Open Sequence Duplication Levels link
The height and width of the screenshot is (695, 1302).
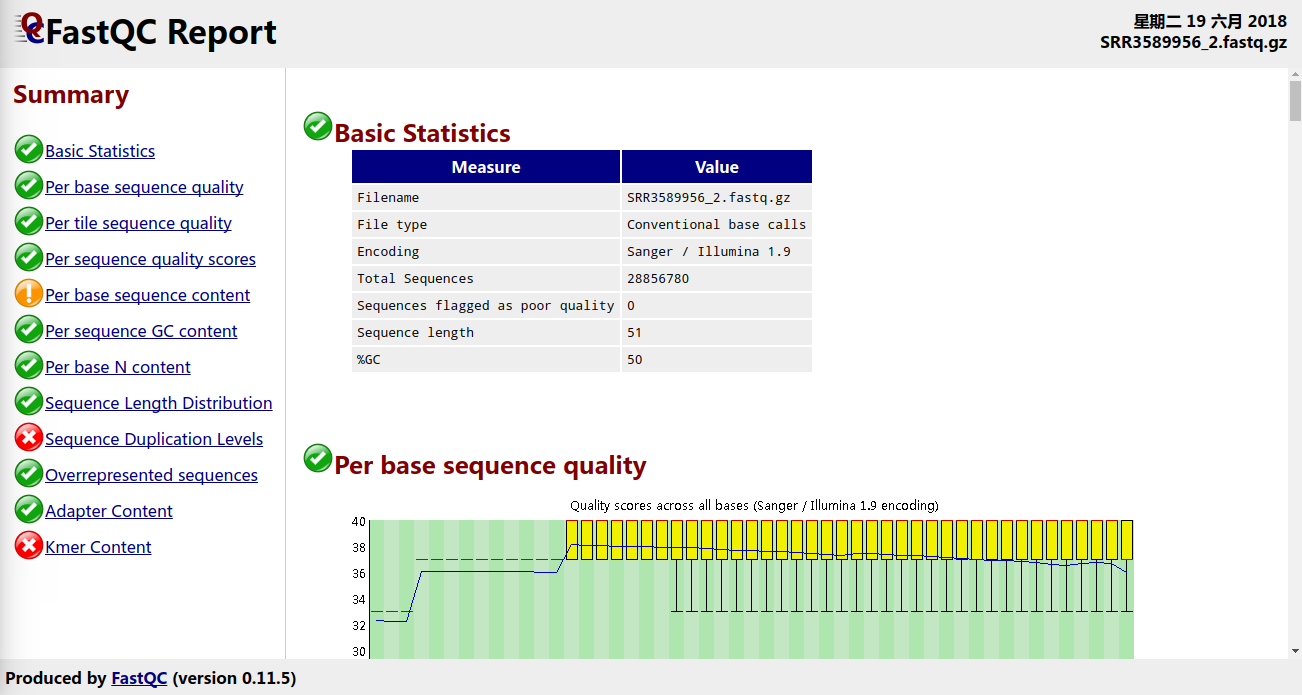(154, 439)
